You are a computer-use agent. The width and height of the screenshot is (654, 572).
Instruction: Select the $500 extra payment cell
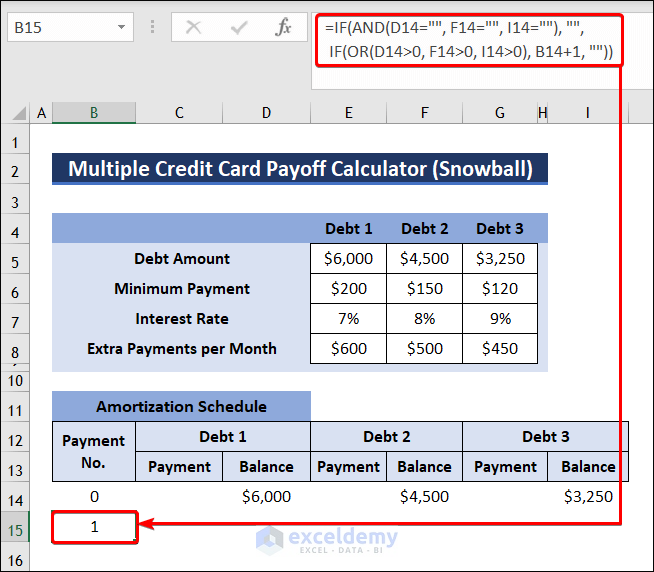[x=424, y=348]
